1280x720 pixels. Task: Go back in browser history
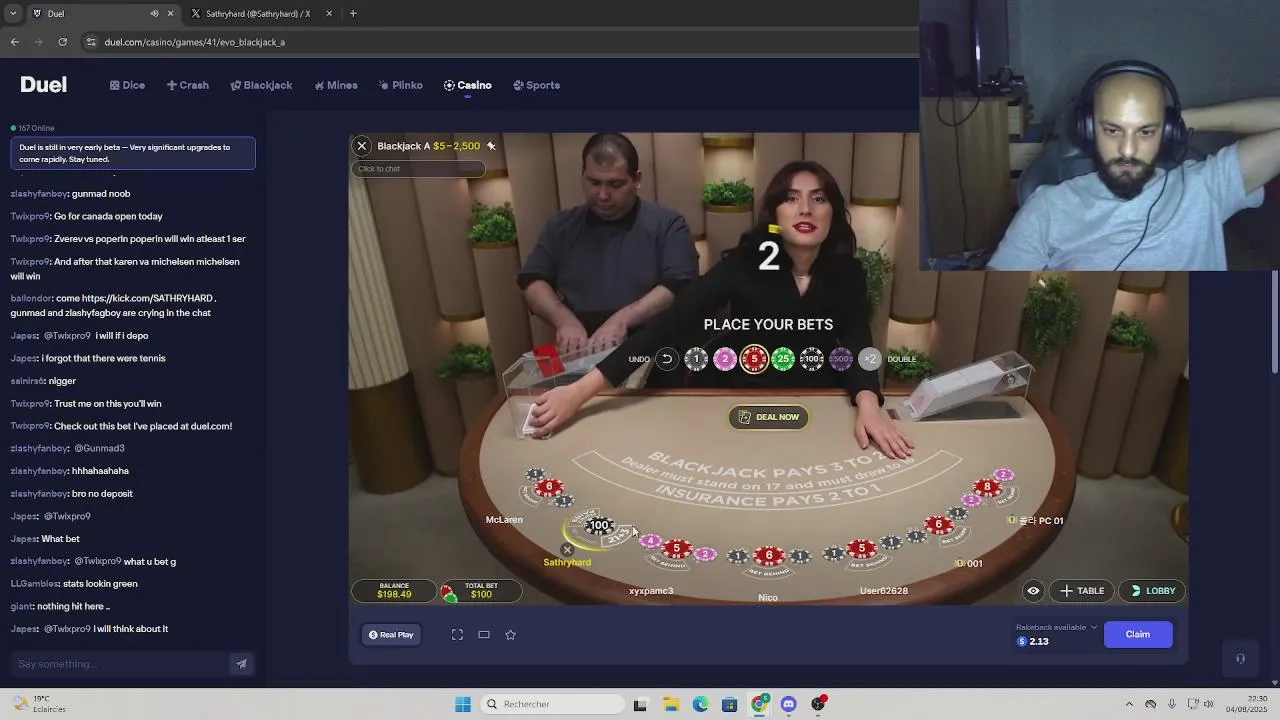tap(15, 42)
